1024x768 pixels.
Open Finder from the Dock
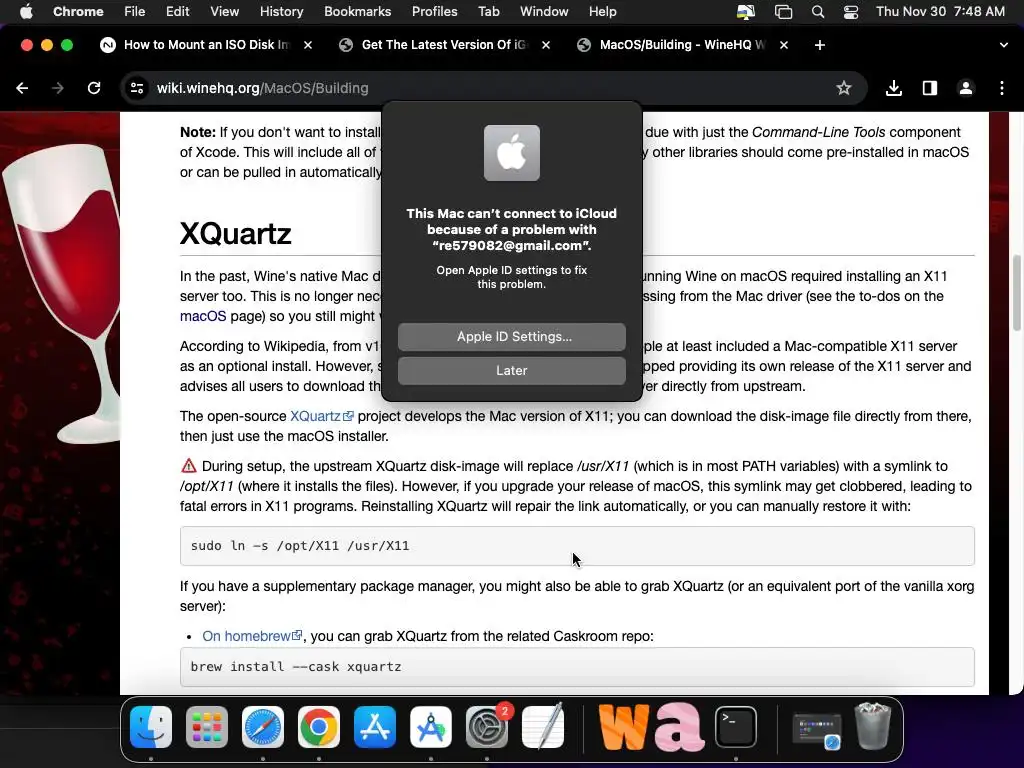[x=151, y=727]
